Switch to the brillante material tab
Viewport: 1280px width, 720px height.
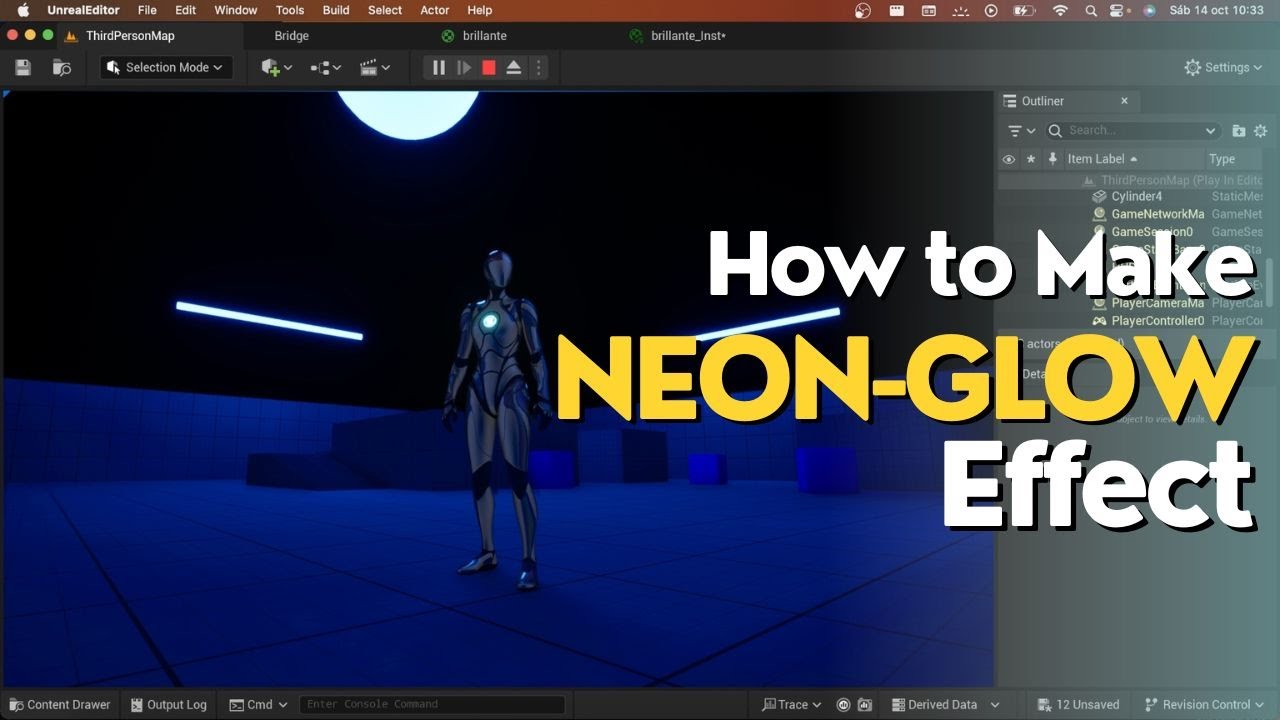point(475,36)
